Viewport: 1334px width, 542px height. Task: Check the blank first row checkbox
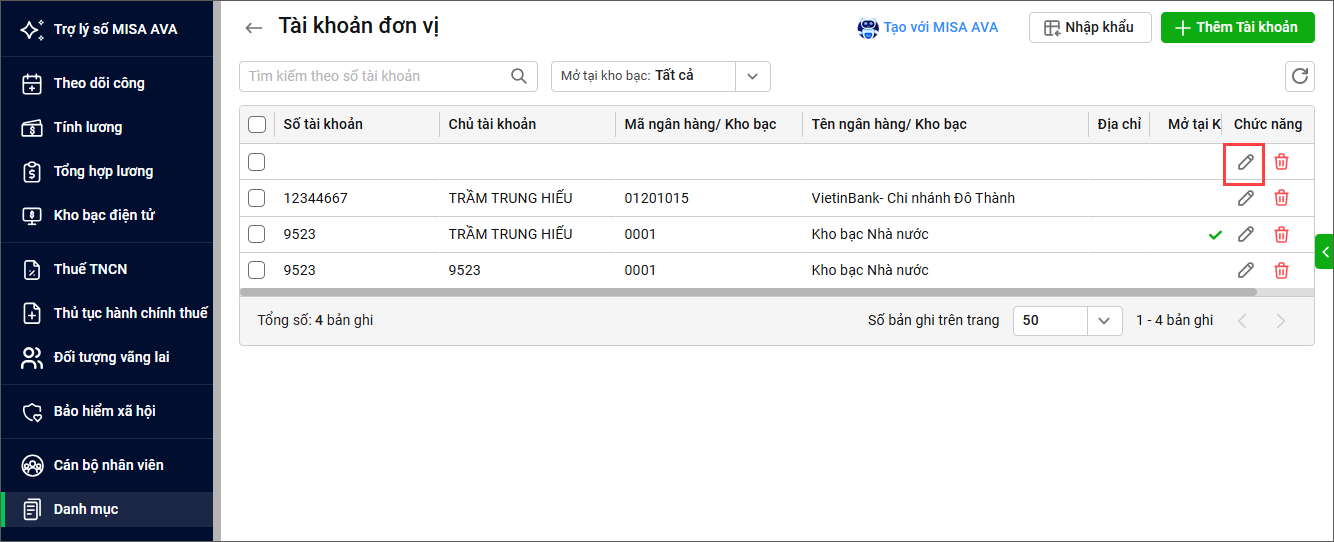tap(257, 162)
